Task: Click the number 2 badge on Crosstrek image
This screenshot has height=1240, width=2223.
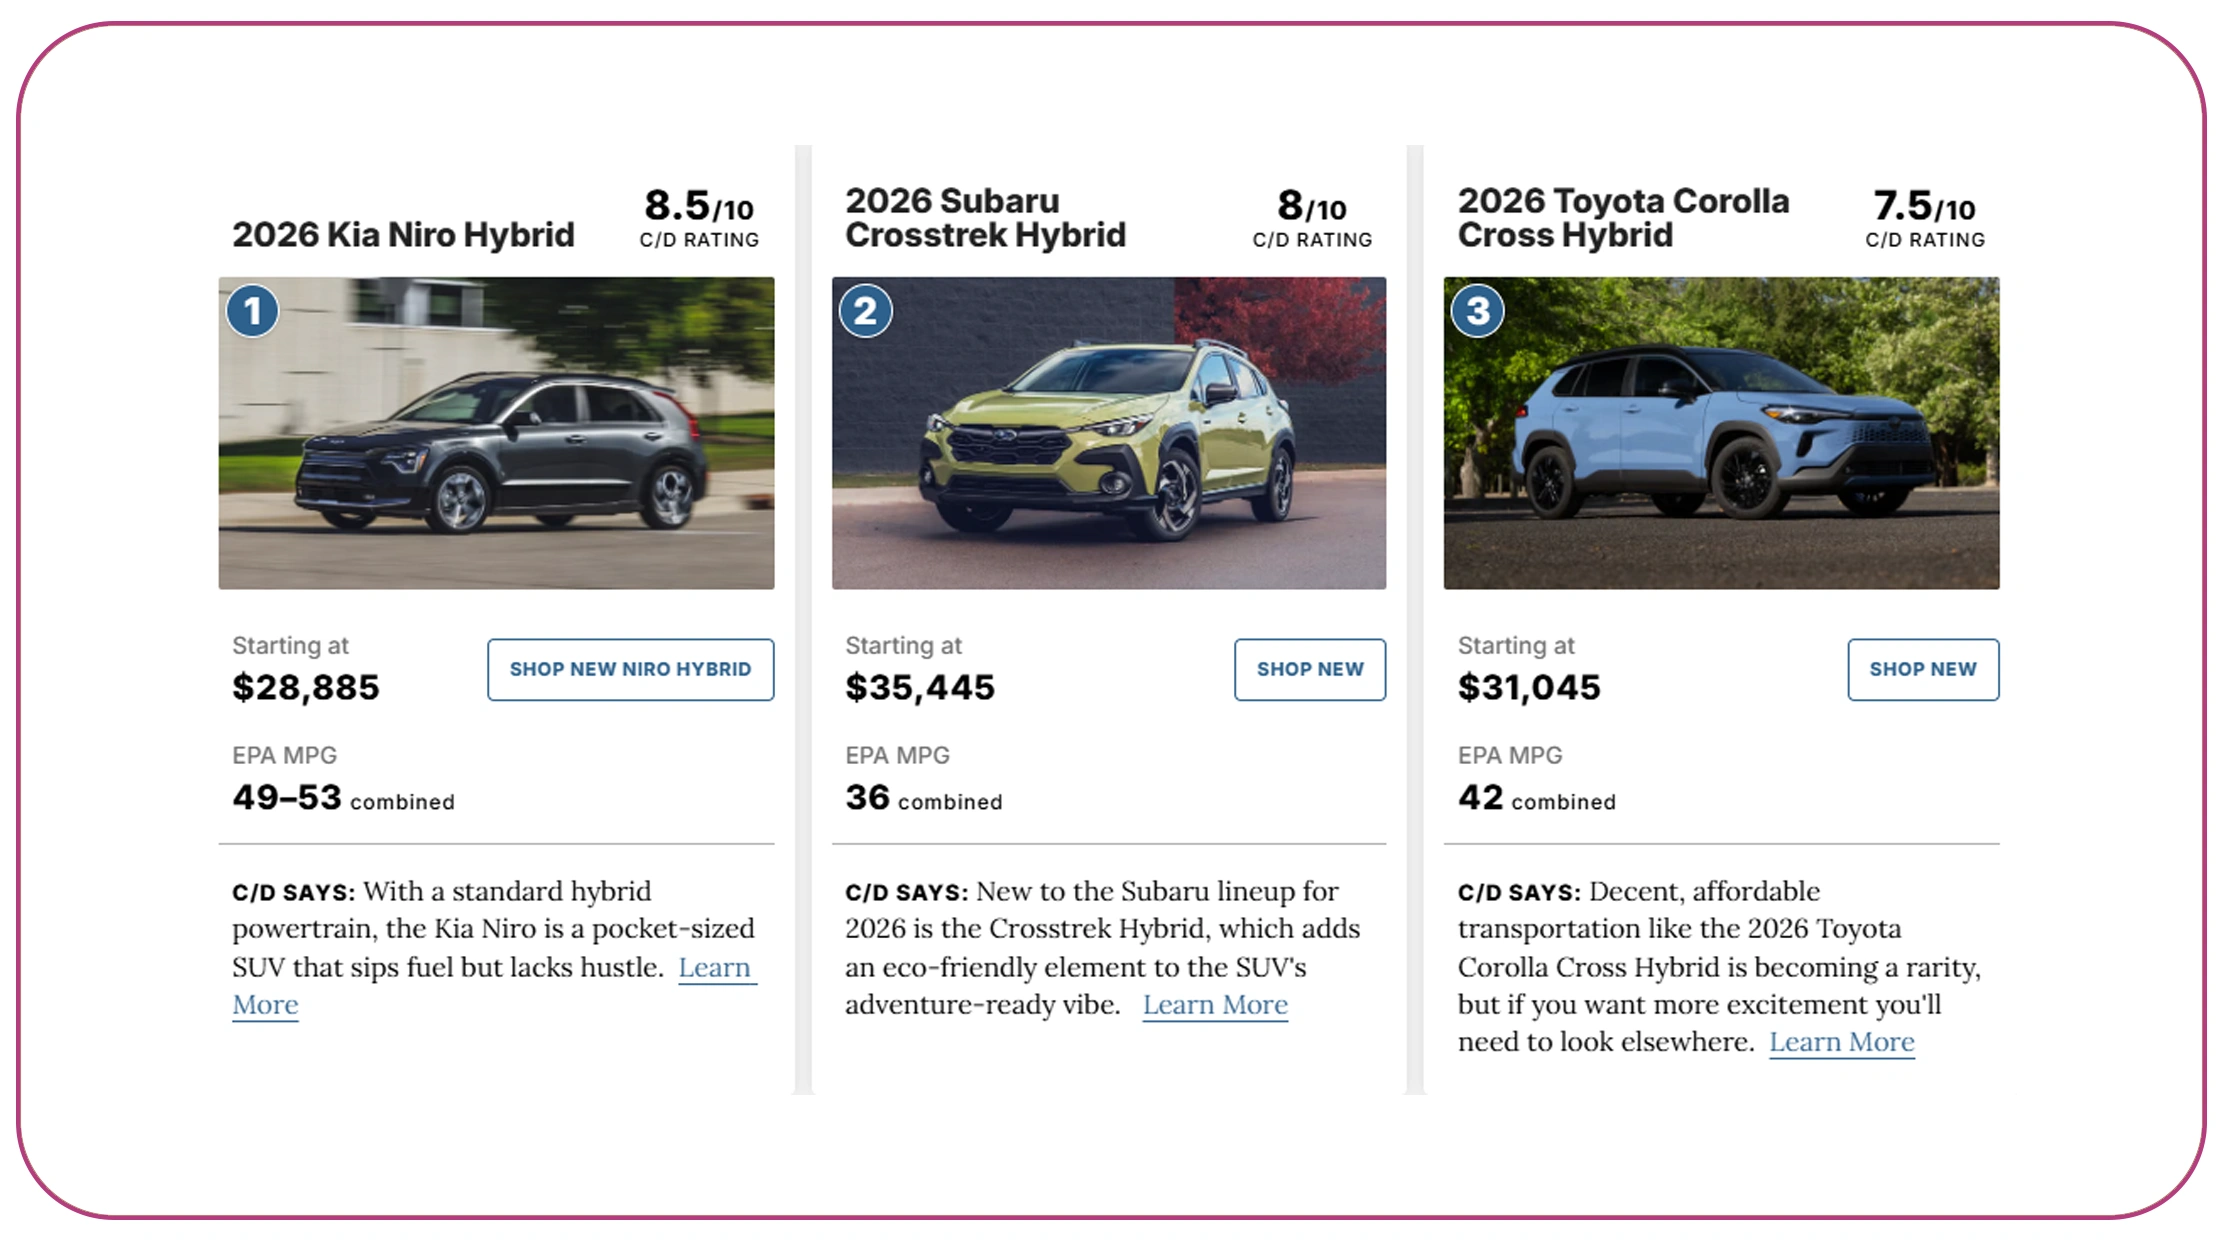Action: (866, 311)
